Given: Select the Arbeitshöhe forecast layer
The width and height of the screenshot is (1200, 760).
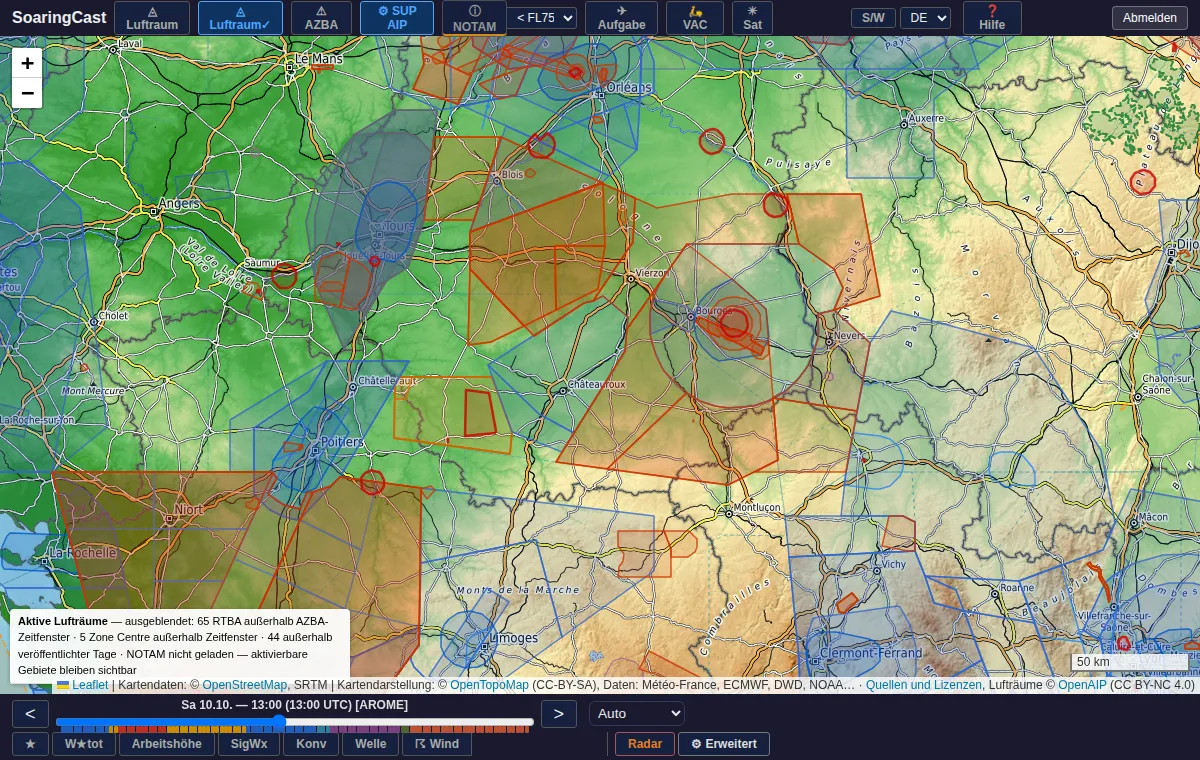Looking at the screenshot, I should coord(166,744).
